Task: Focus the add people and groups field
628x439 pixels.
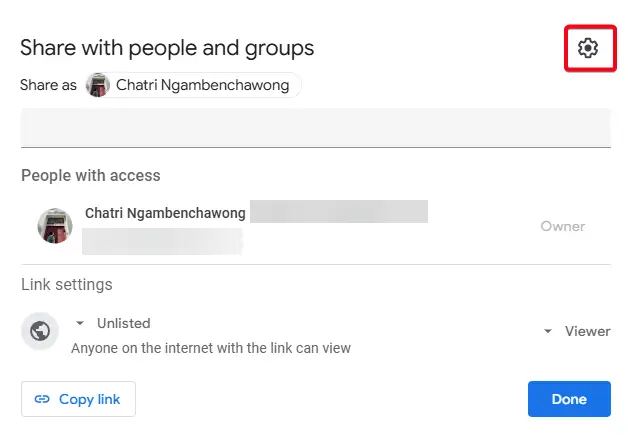Action: click(x=316, y=127)
